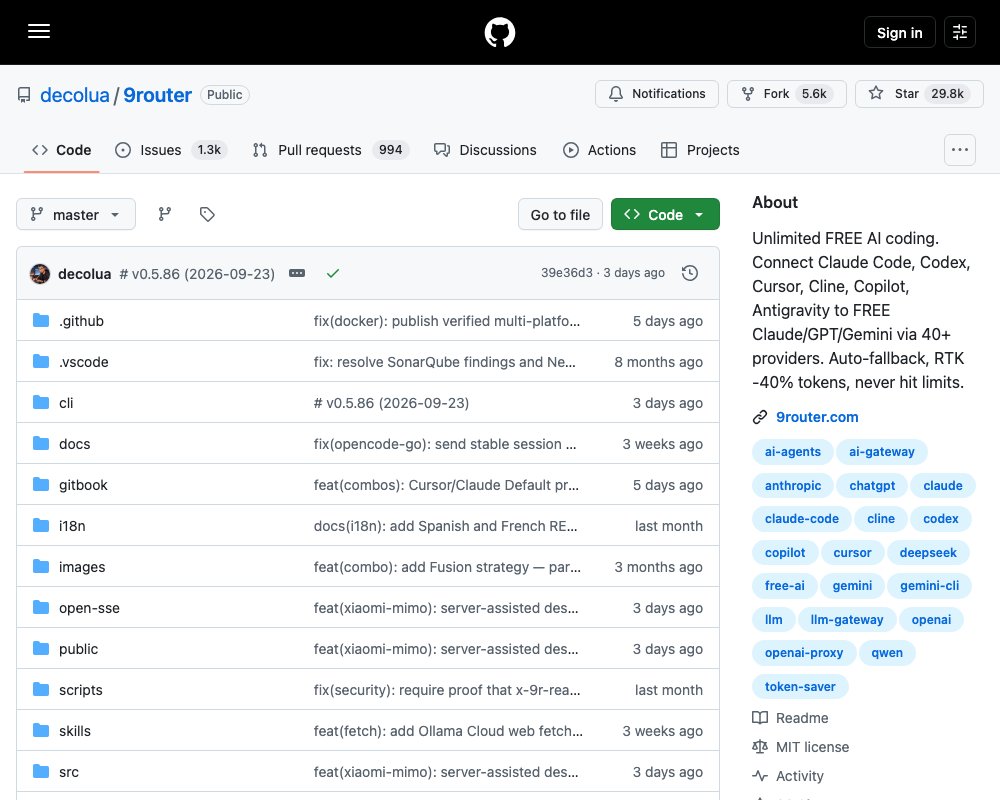The height and width of the screenshot is (800, 1000).
Task: Open the decolua owner profile link
Action: (x=75, y=95)
